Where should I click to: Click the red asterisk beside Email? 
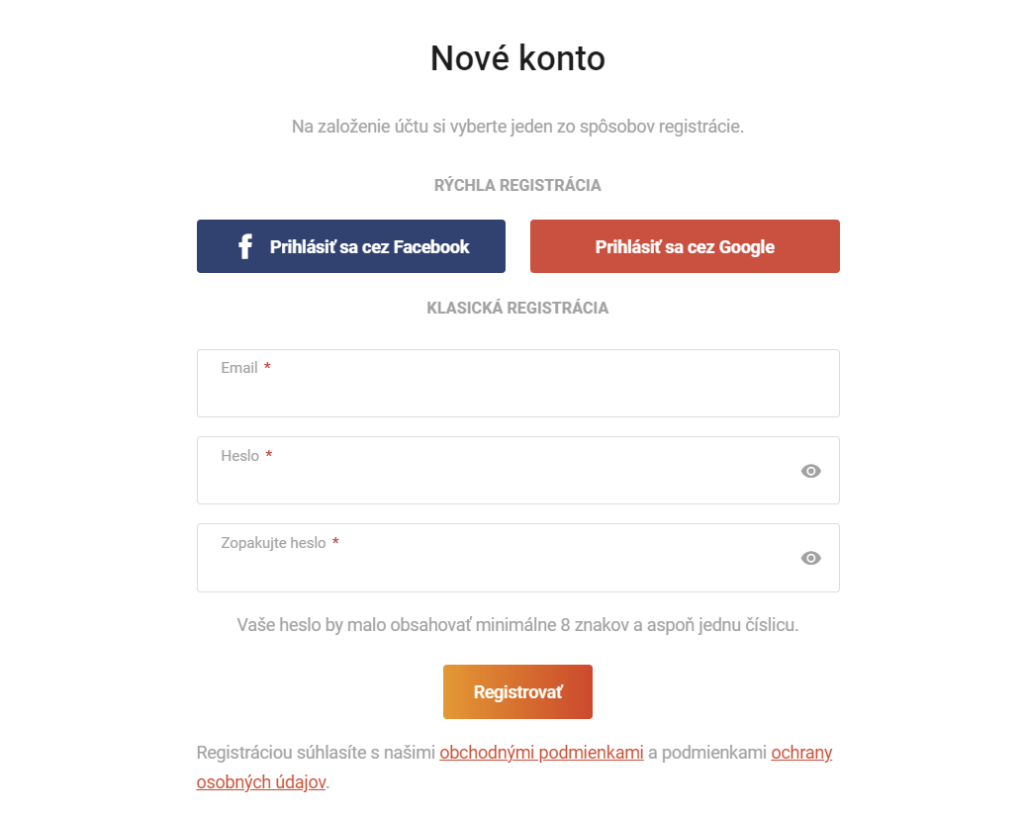pos(267,367)
